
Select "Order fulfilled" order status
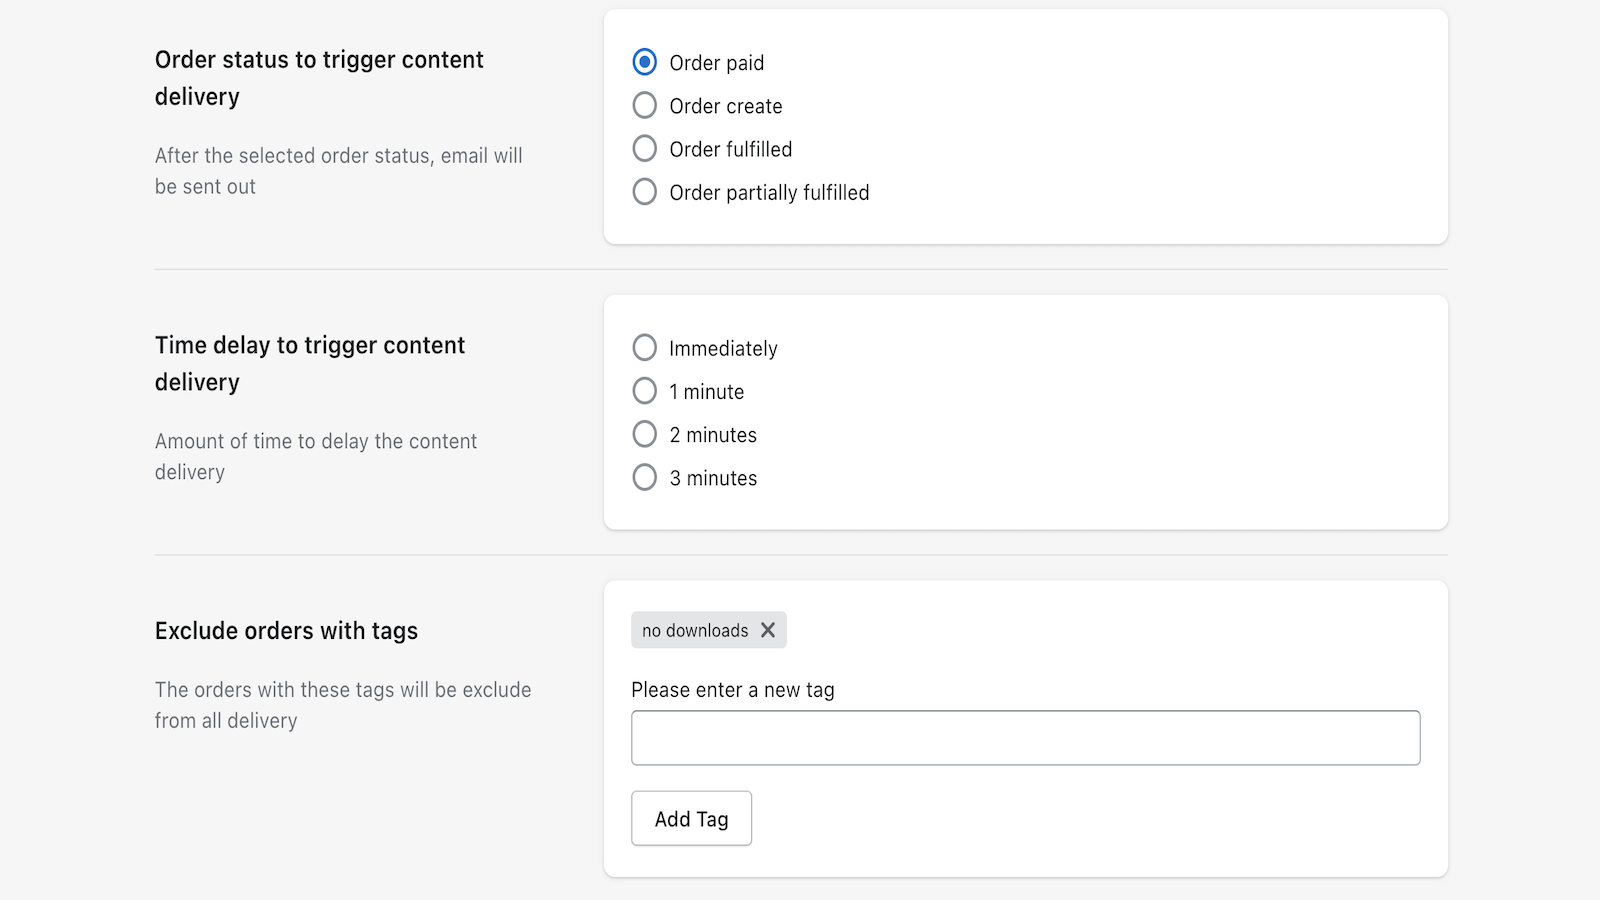click(x=644, y=148)
